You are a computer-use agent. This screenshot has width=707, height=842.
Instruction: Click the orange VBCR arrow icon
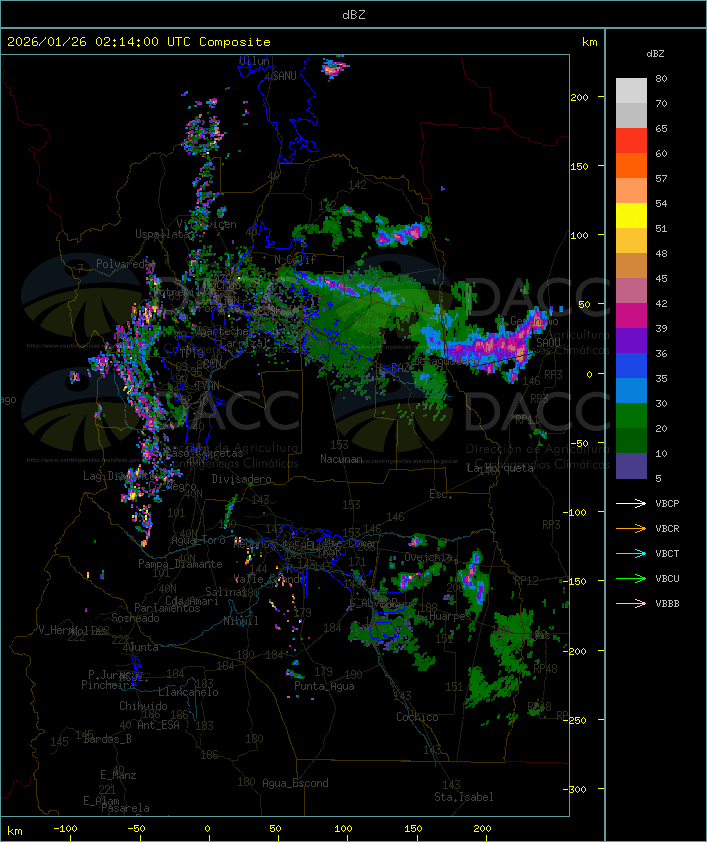[631, 528]
